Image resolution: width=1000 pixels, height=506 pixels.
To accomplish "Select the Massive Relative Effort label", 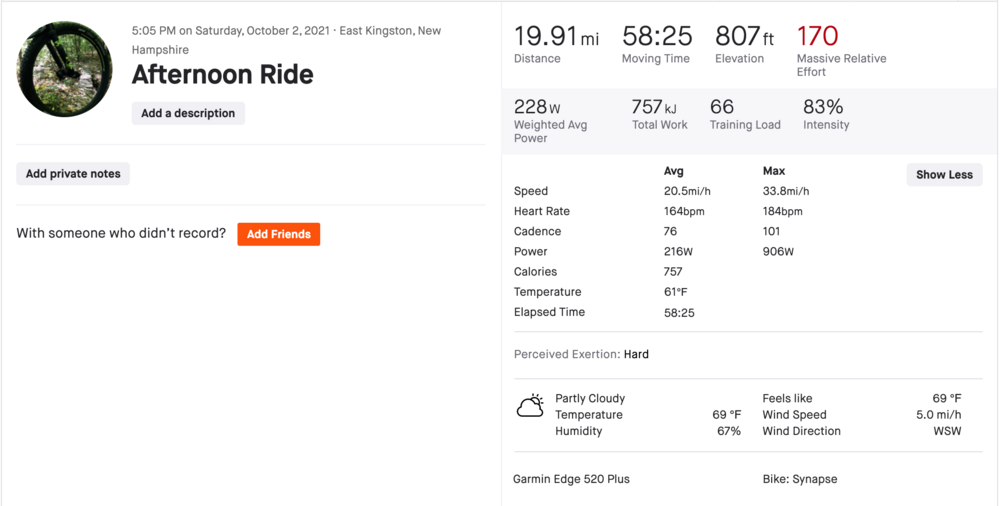I will (841, 65).
